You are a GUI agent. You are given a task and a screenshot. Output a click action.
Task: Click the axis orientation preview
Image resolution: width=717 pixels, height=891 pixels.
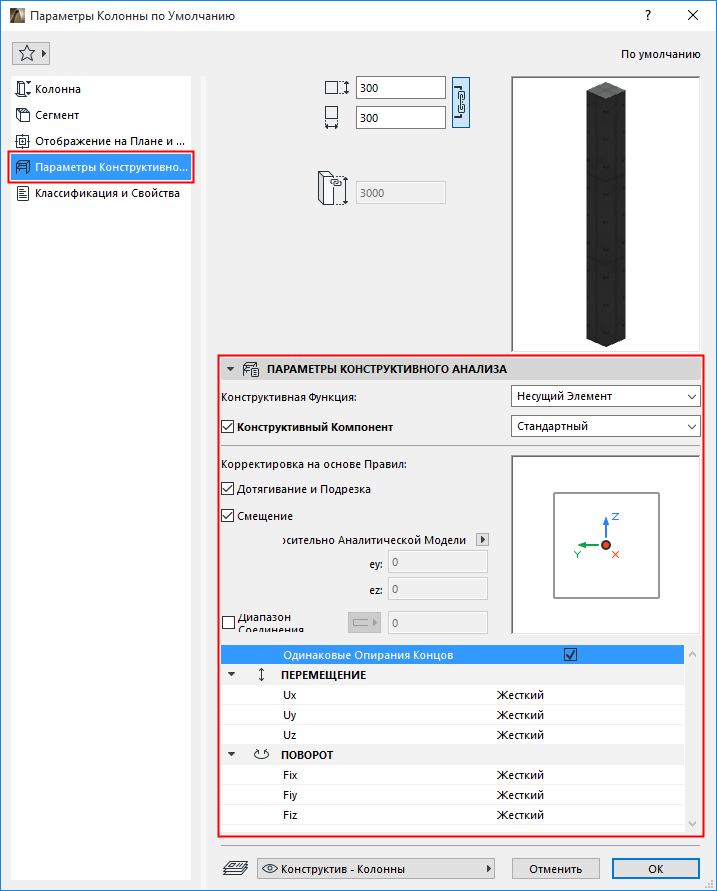[606, 545]
